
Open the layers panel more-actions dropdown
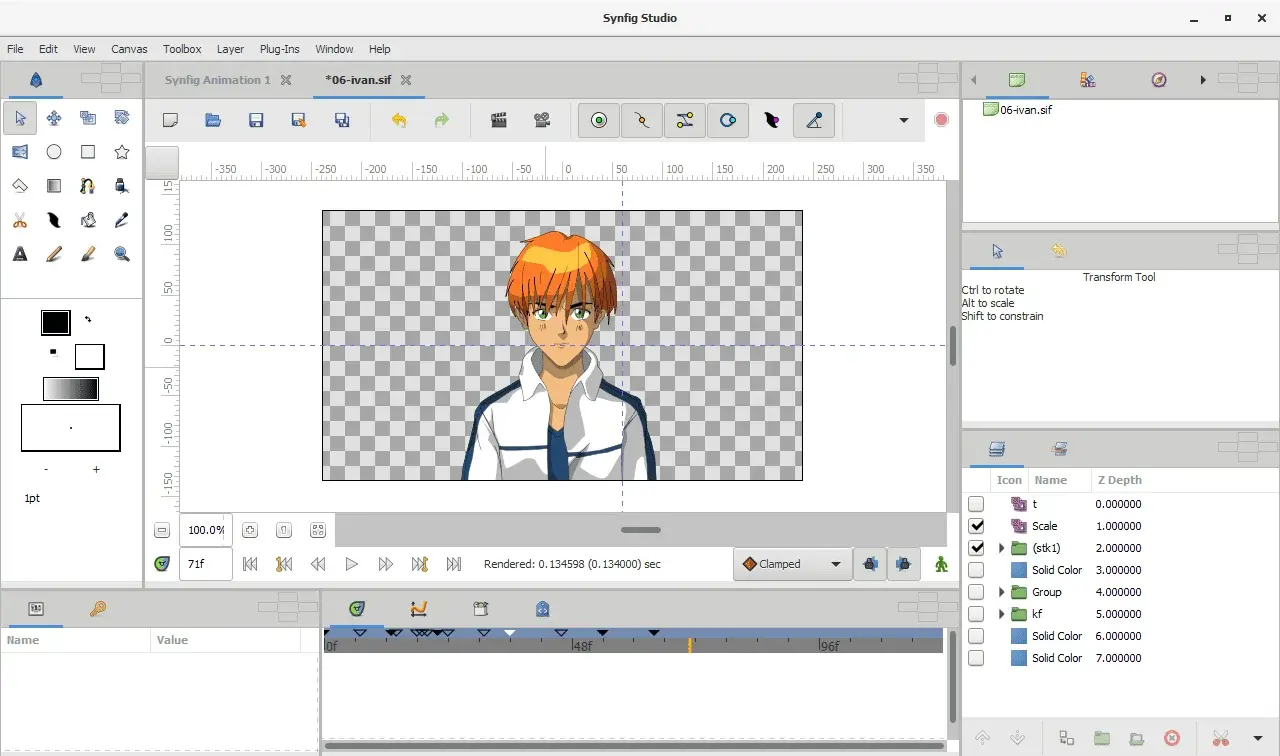[1257, 739]
